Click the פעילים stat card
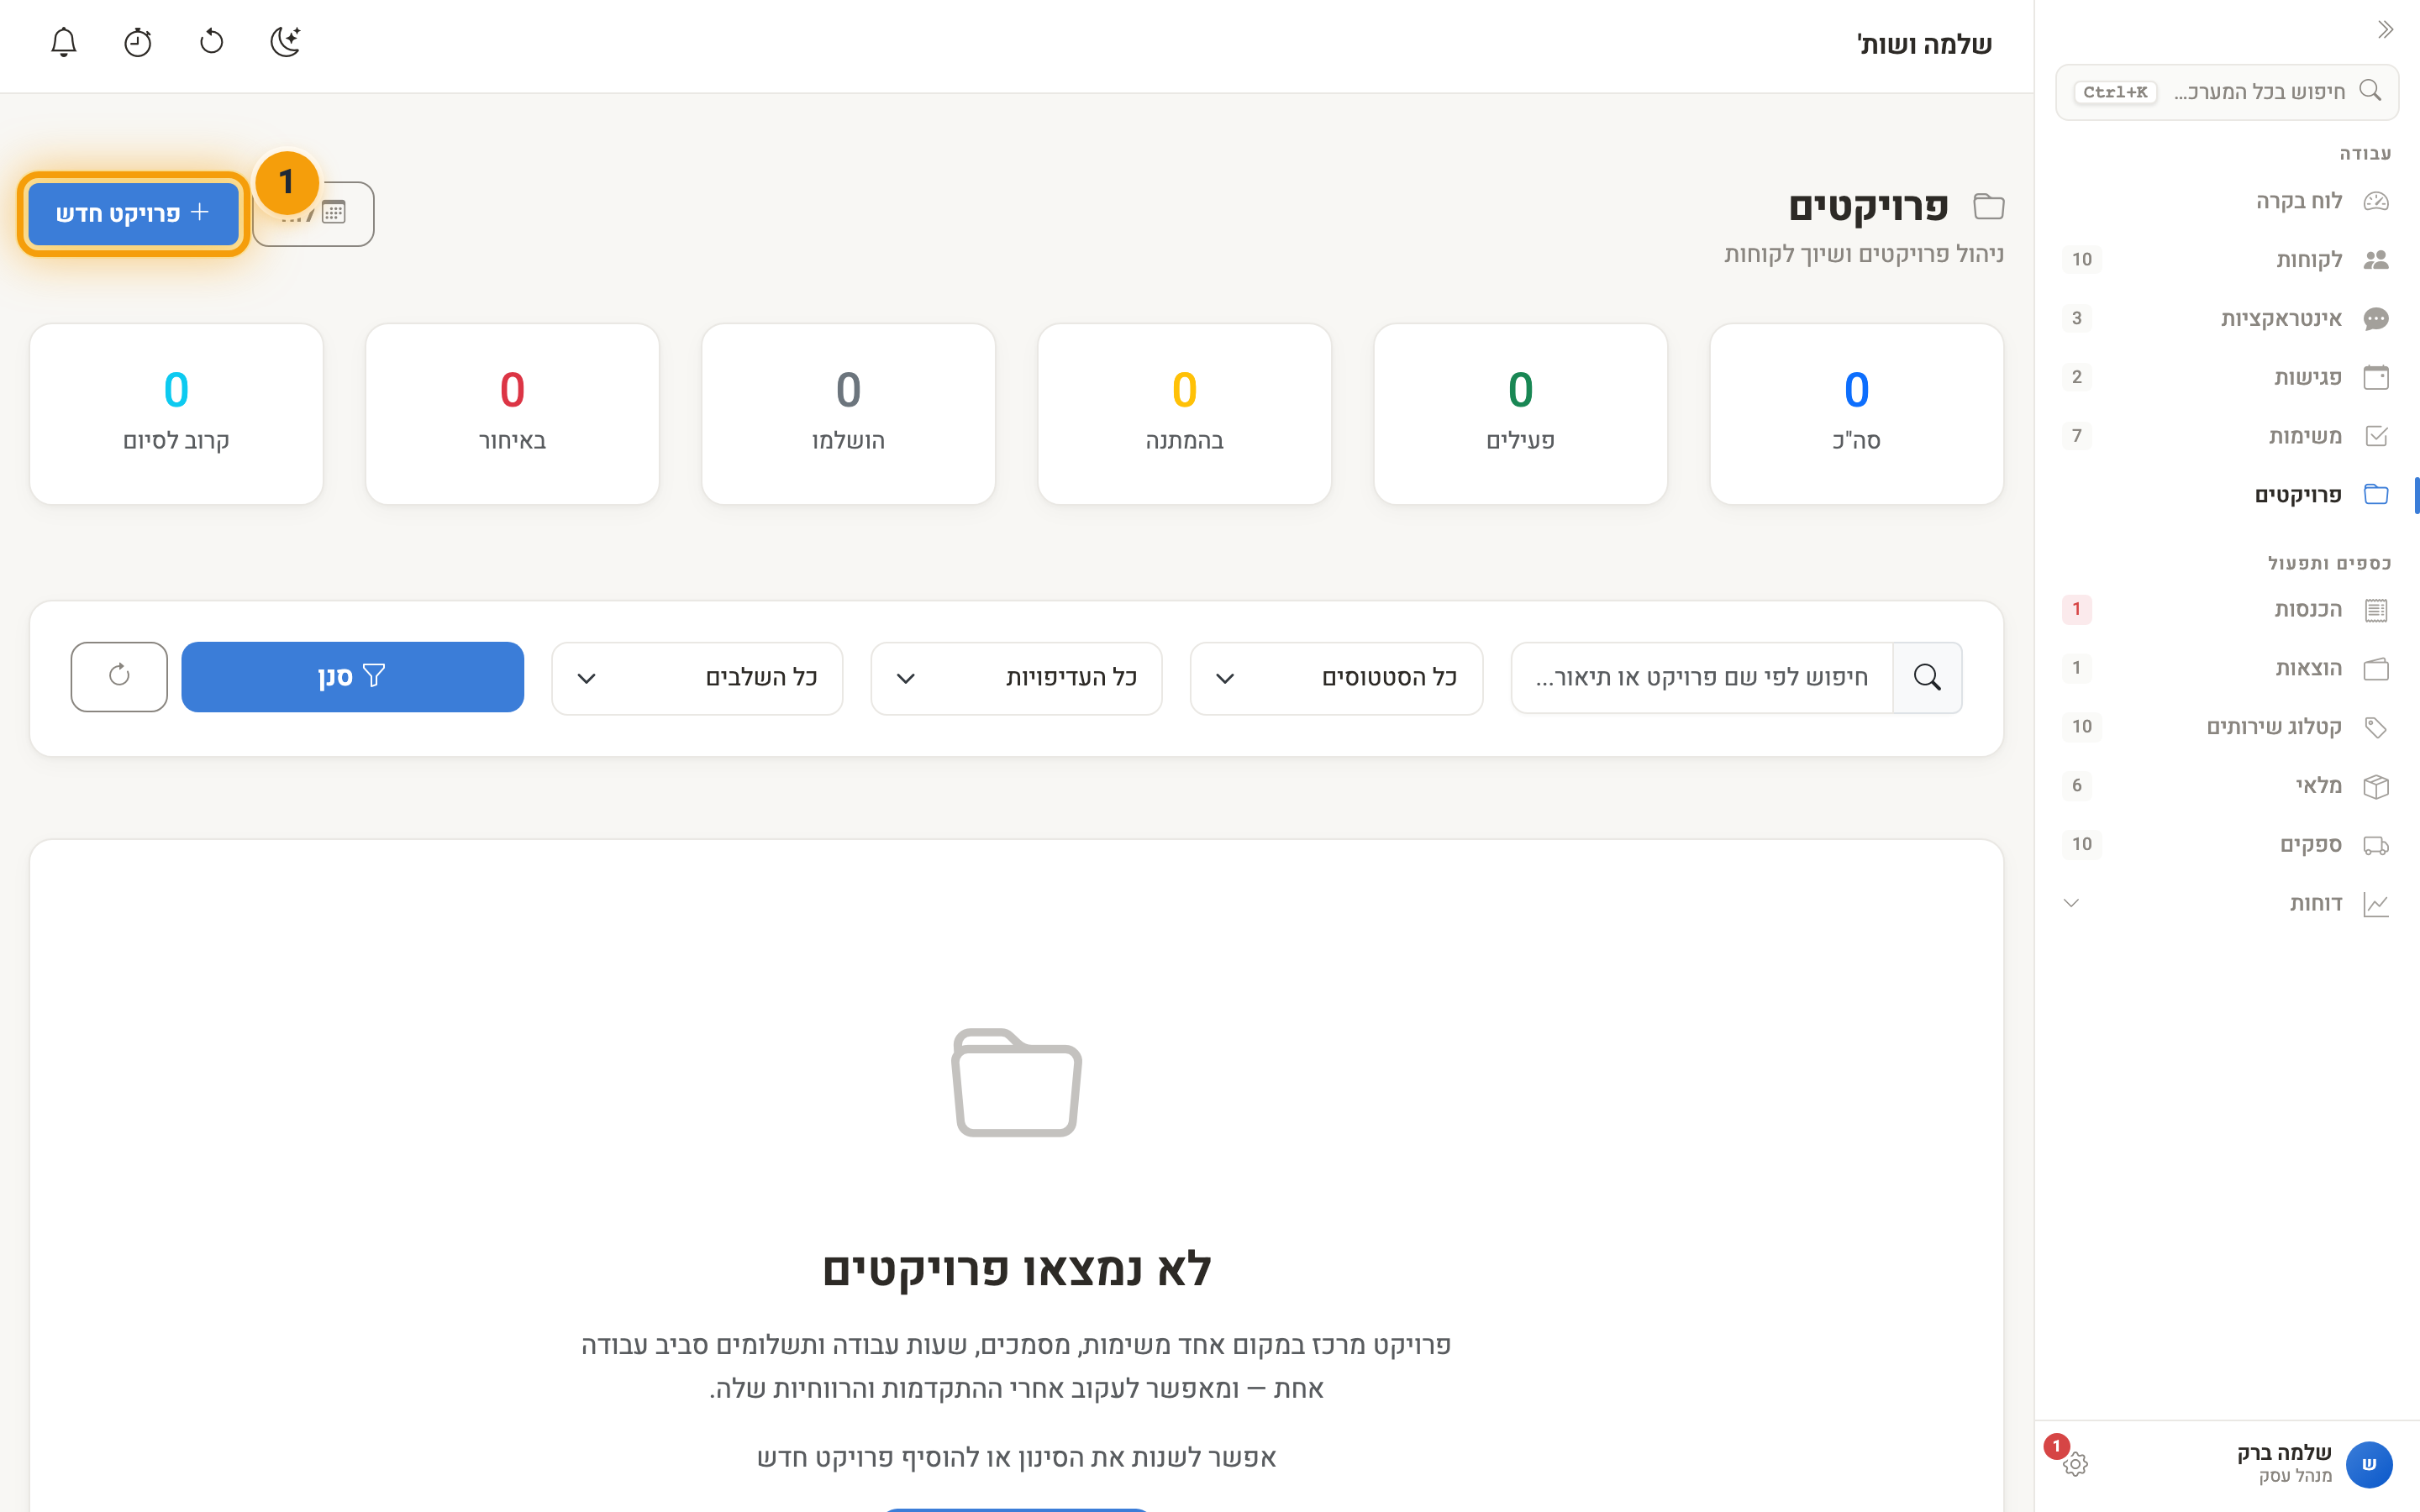2420x1512 pixels. click(1520, 414)
